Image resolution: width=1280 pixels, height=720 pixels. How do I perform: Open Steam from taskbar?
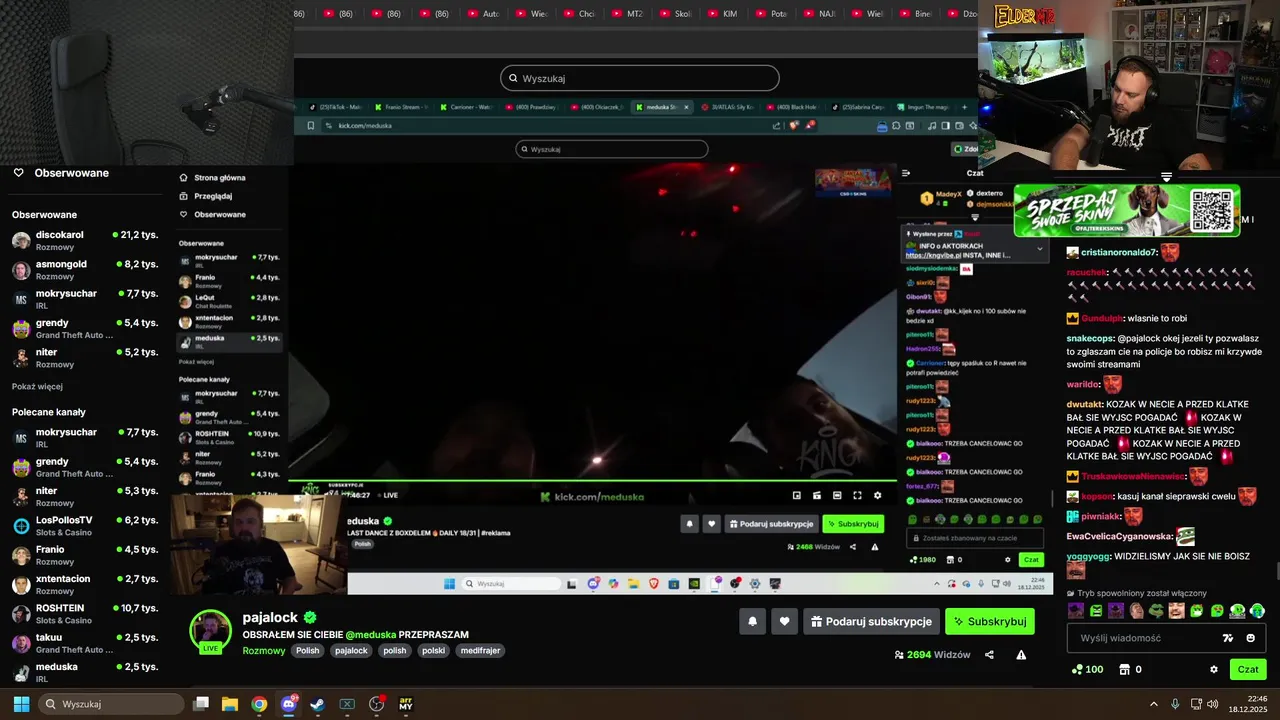(x=318, y=704)
